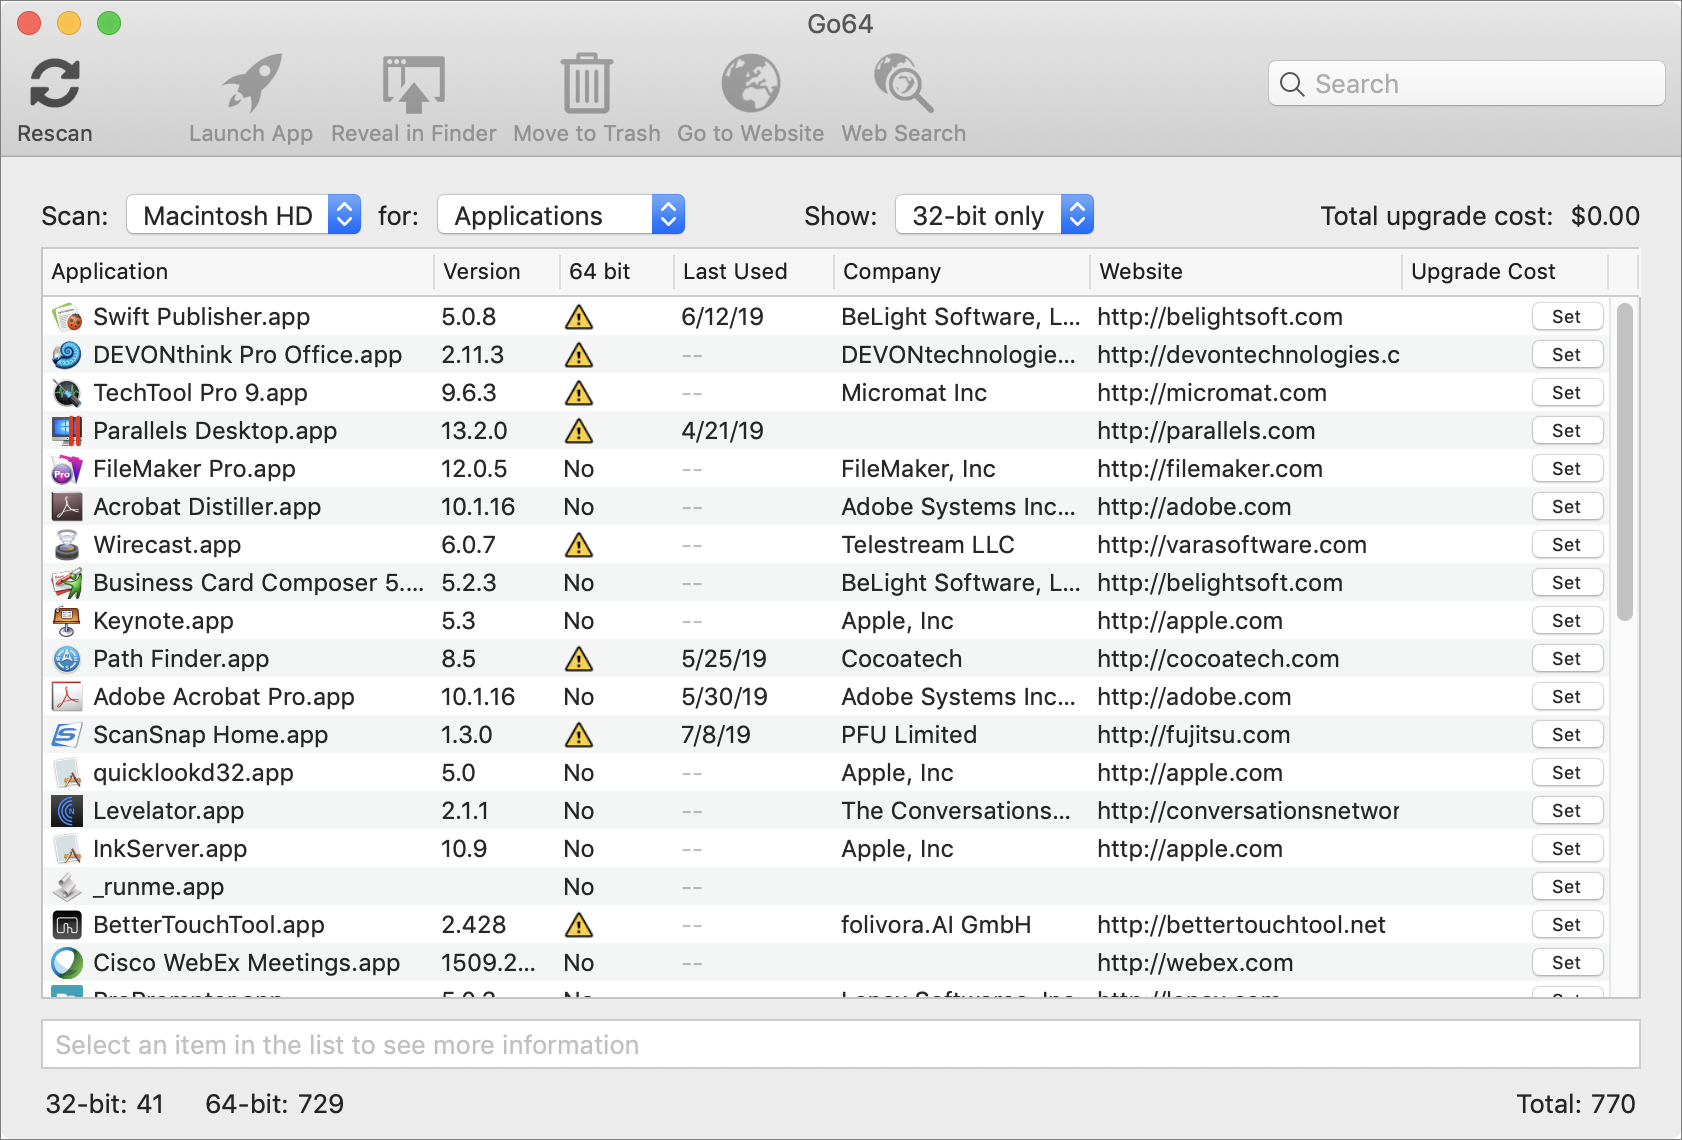Screen dimensions: 1682x1140
Task: Click http://bettertouchtool.net website cell
Action: (x=1241, y=925)
